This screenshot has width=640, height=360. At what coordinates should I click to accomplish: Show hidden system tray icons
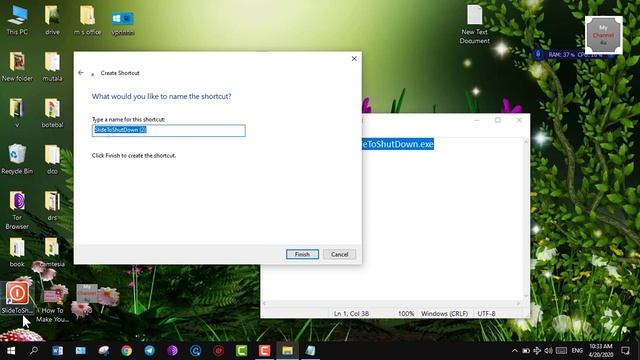pos(515,351)
